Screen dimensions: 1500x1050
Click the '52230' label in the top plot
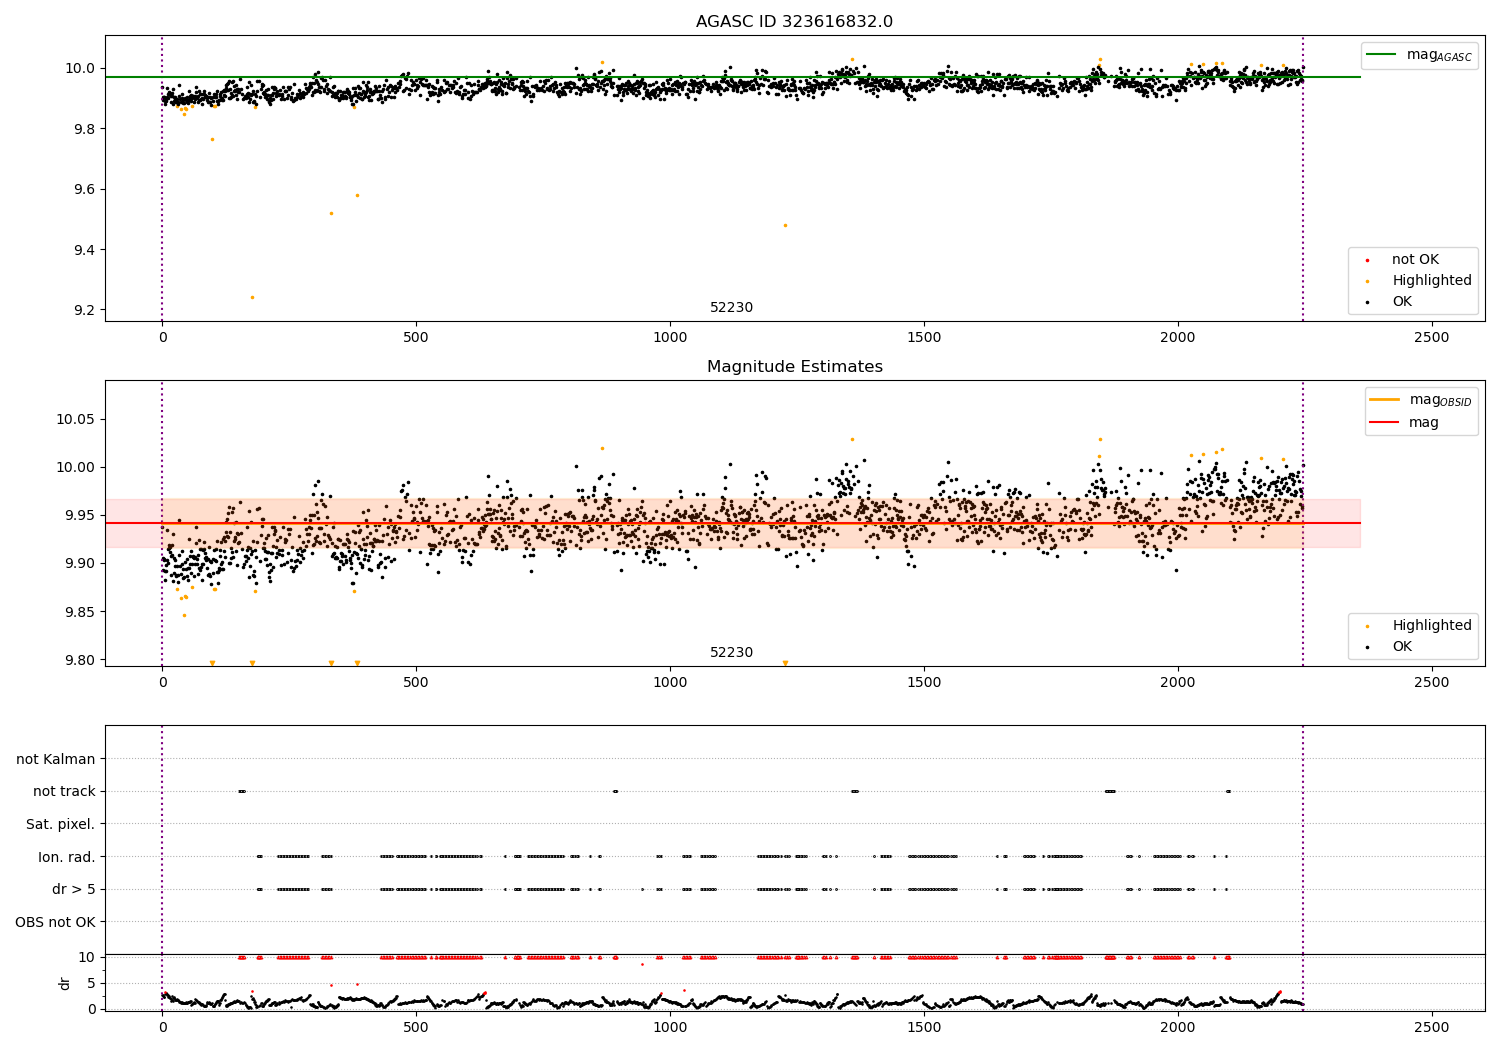(731, 308)
